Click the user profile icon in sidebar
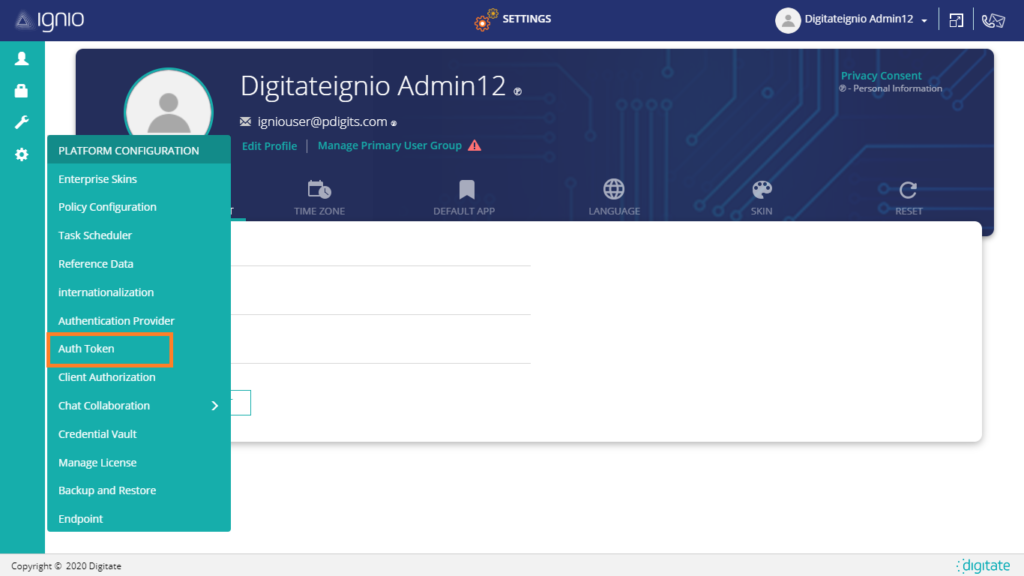 point(21,59)
